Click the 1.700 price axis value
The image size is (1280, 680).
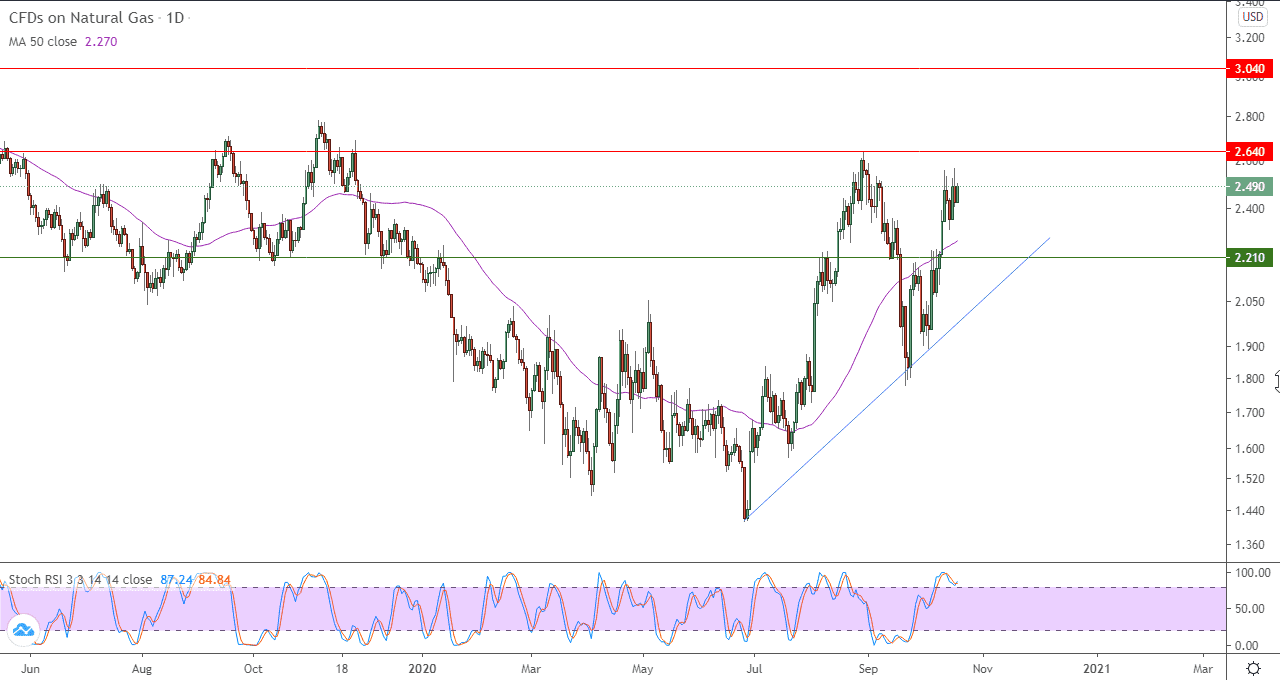pos(1251,413)
